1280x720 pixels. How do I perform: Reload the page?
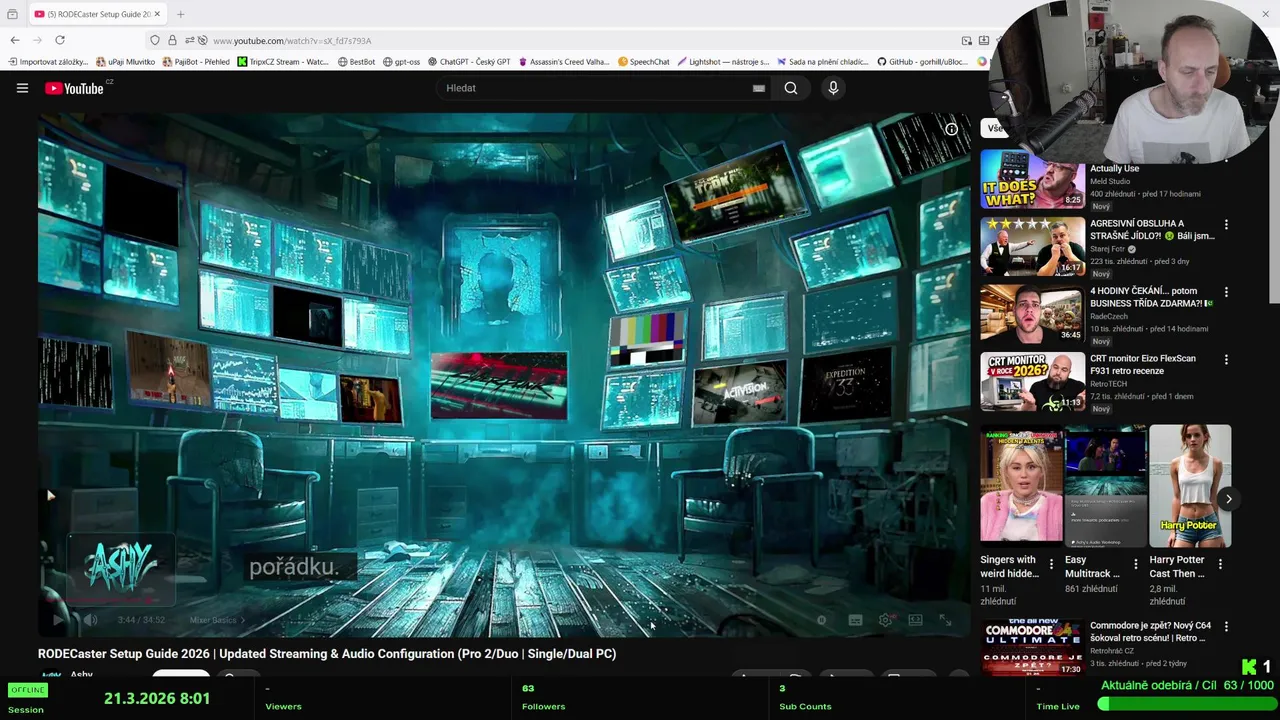60,40
